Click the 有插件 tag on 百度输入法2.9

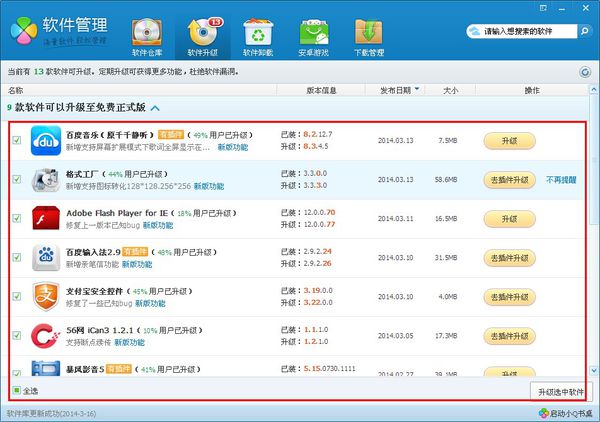(135, 252)
